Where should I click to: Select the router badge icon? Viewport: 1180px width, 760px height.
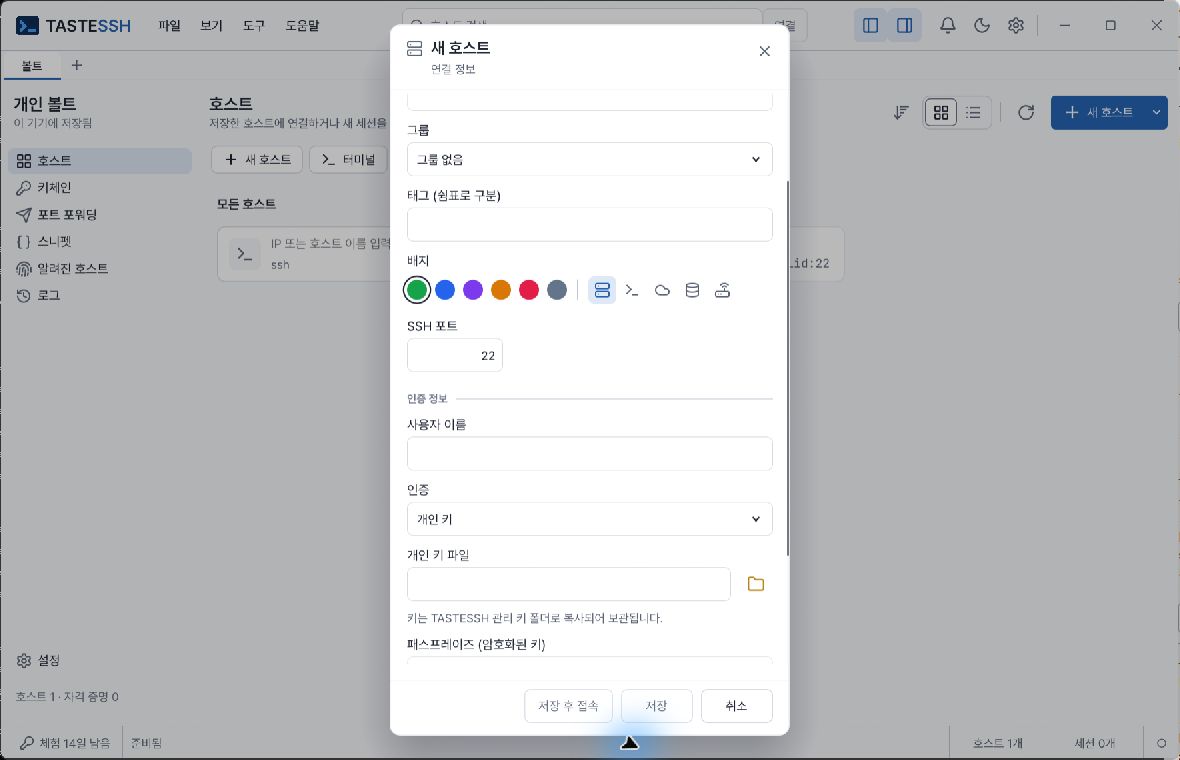[722, 290]
